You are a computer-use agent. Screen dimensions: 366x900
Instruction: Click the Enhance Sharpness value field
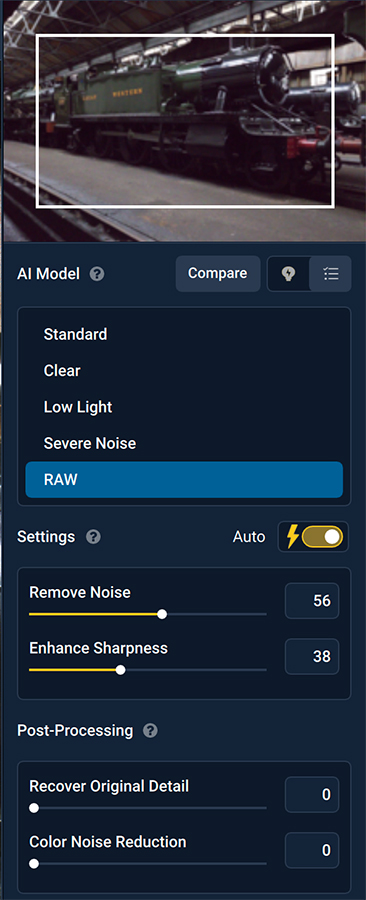point(312,656)
